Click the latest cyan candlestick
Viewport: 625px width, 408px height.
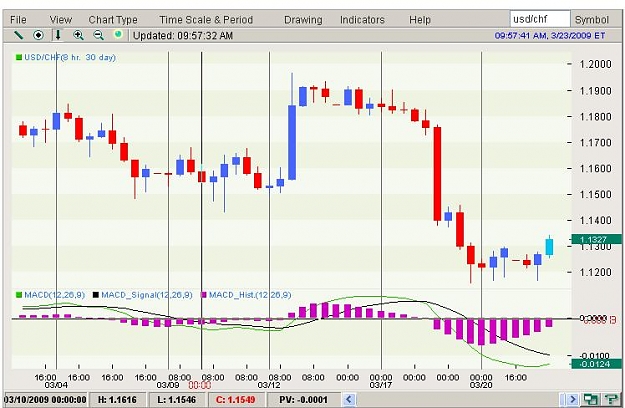pos(550,247)
